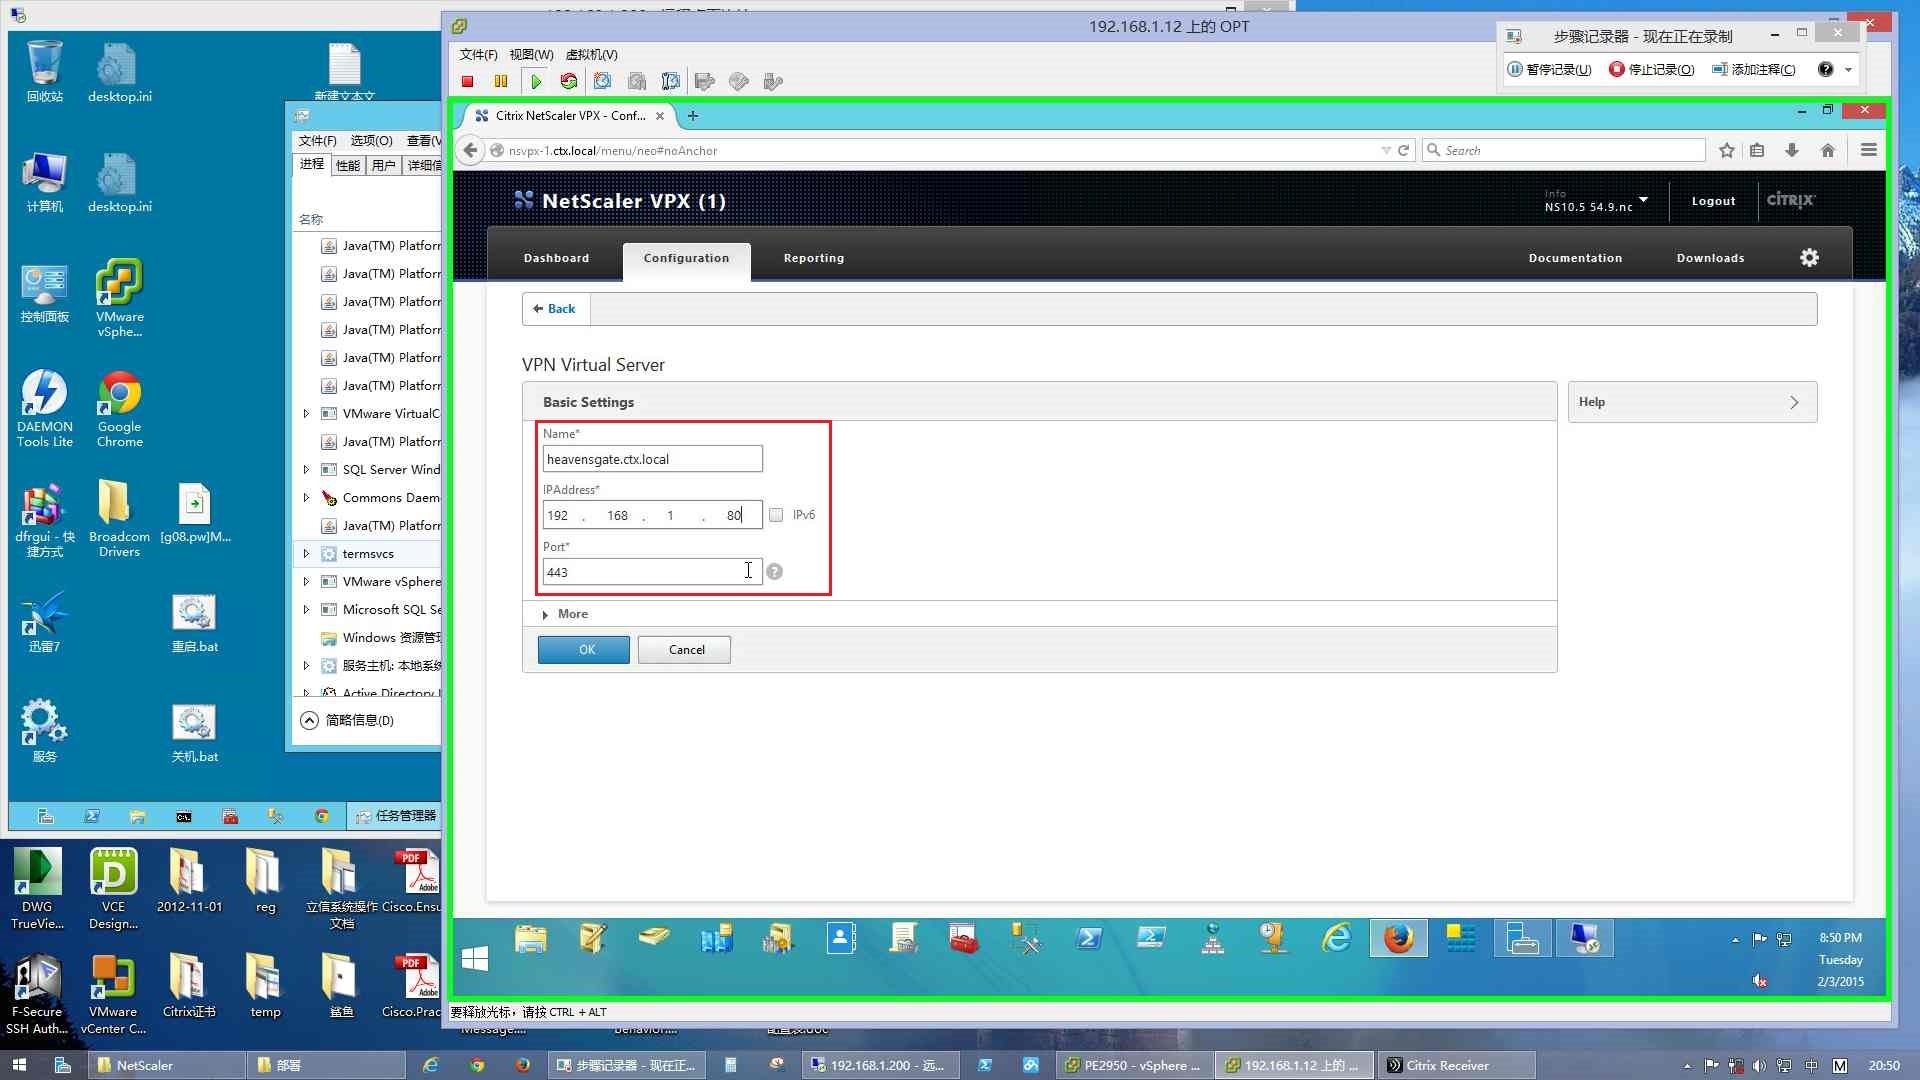This screenshot has height=1080, width=1920.
Task: Open the NS10.5 info dropdown arrow
Action: point(1643,199)
